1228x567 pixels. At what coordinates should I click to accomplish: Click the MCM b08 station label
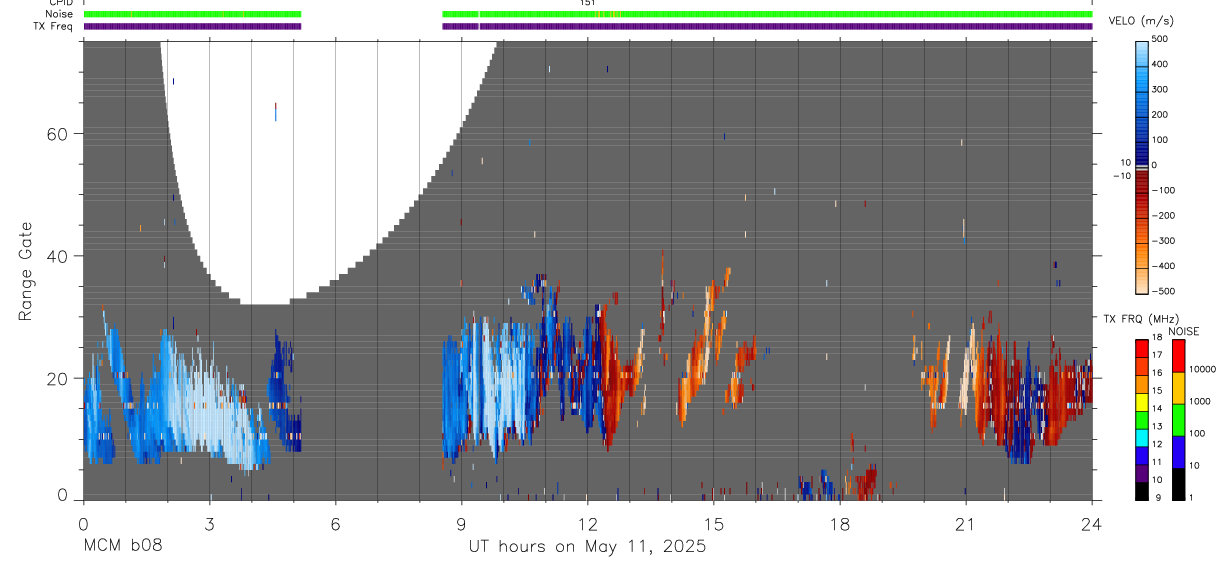pyautogui.click(x=122, y=547)
